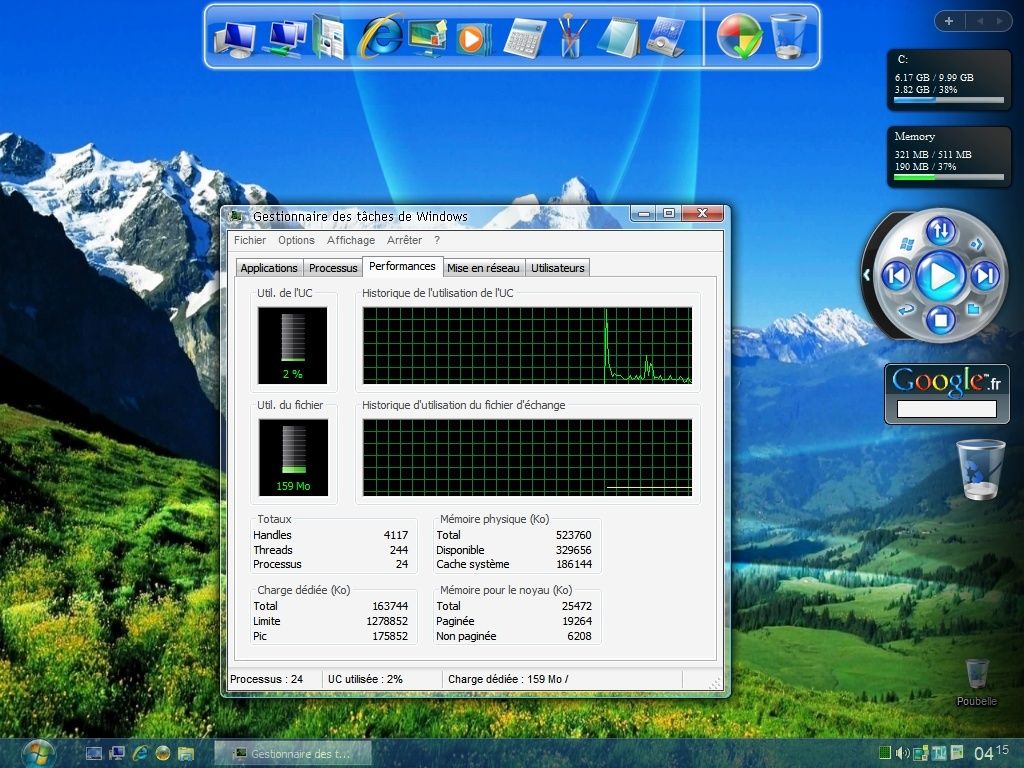Open the Google.fr logo link

[946, 380]
